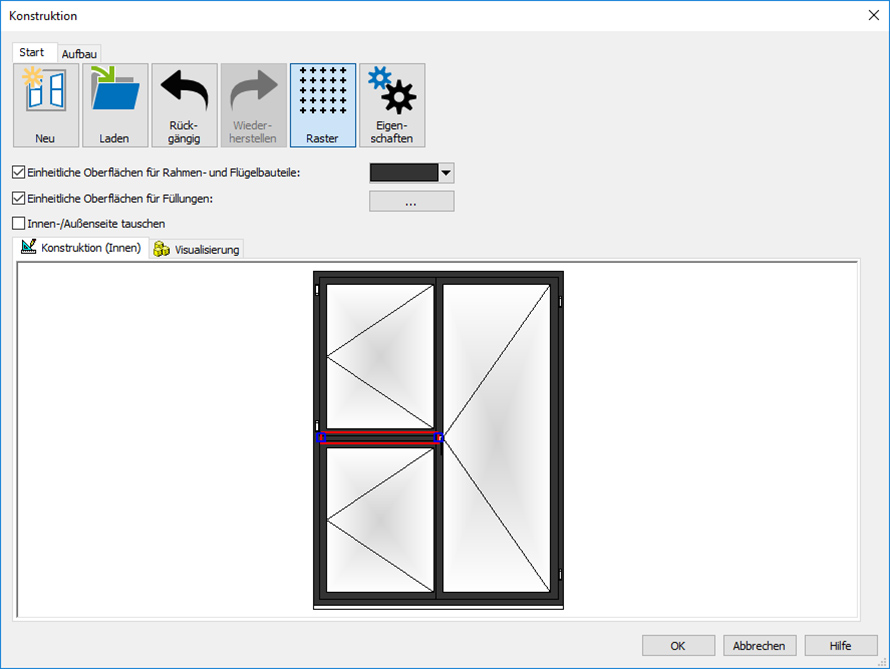Open the Visualisierung tab

click(x=197, y=249)
